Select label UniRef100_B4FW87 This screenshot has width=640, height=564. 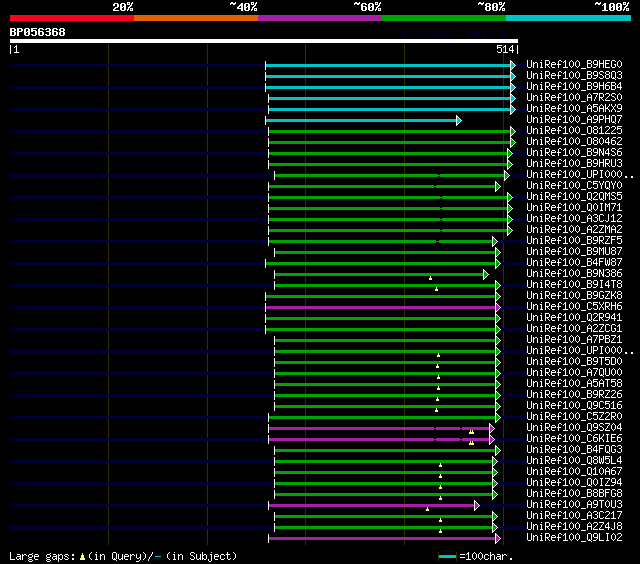(x=574, y=263)
